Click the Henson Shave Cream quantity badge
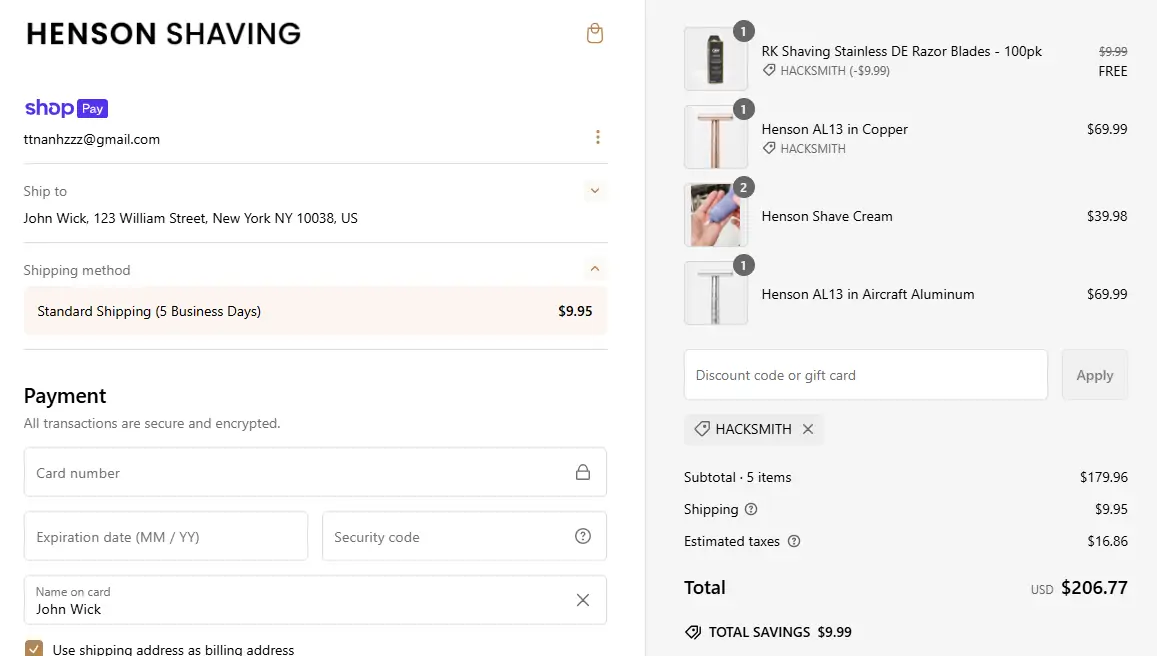This screenshot has height=656, width=1157. [743, 187]
